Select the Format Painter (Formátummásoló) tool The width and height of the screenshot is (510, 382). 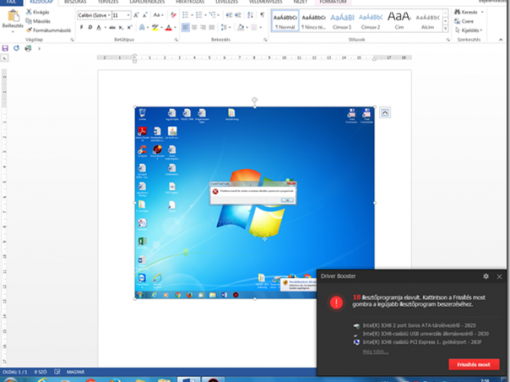pyautogui.click(x=49, y=30)
